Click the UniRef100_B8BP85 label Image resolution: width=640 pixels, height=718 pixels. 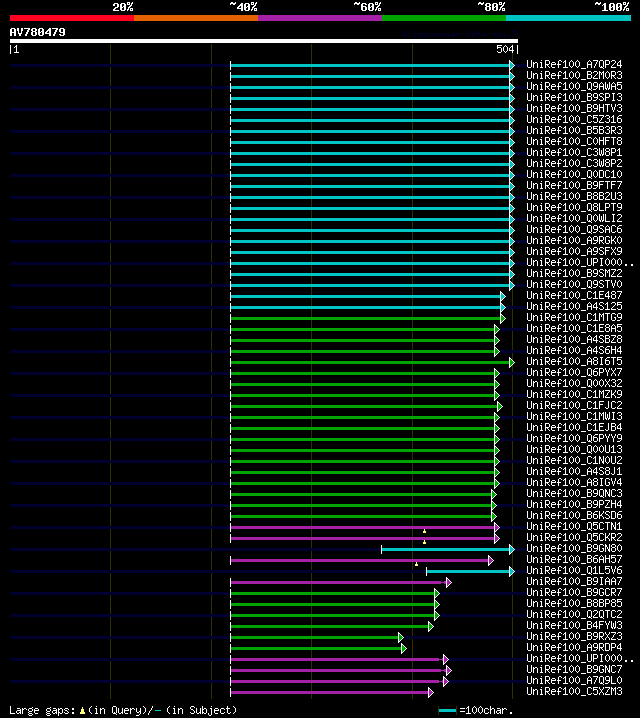(x=574, y=603)
